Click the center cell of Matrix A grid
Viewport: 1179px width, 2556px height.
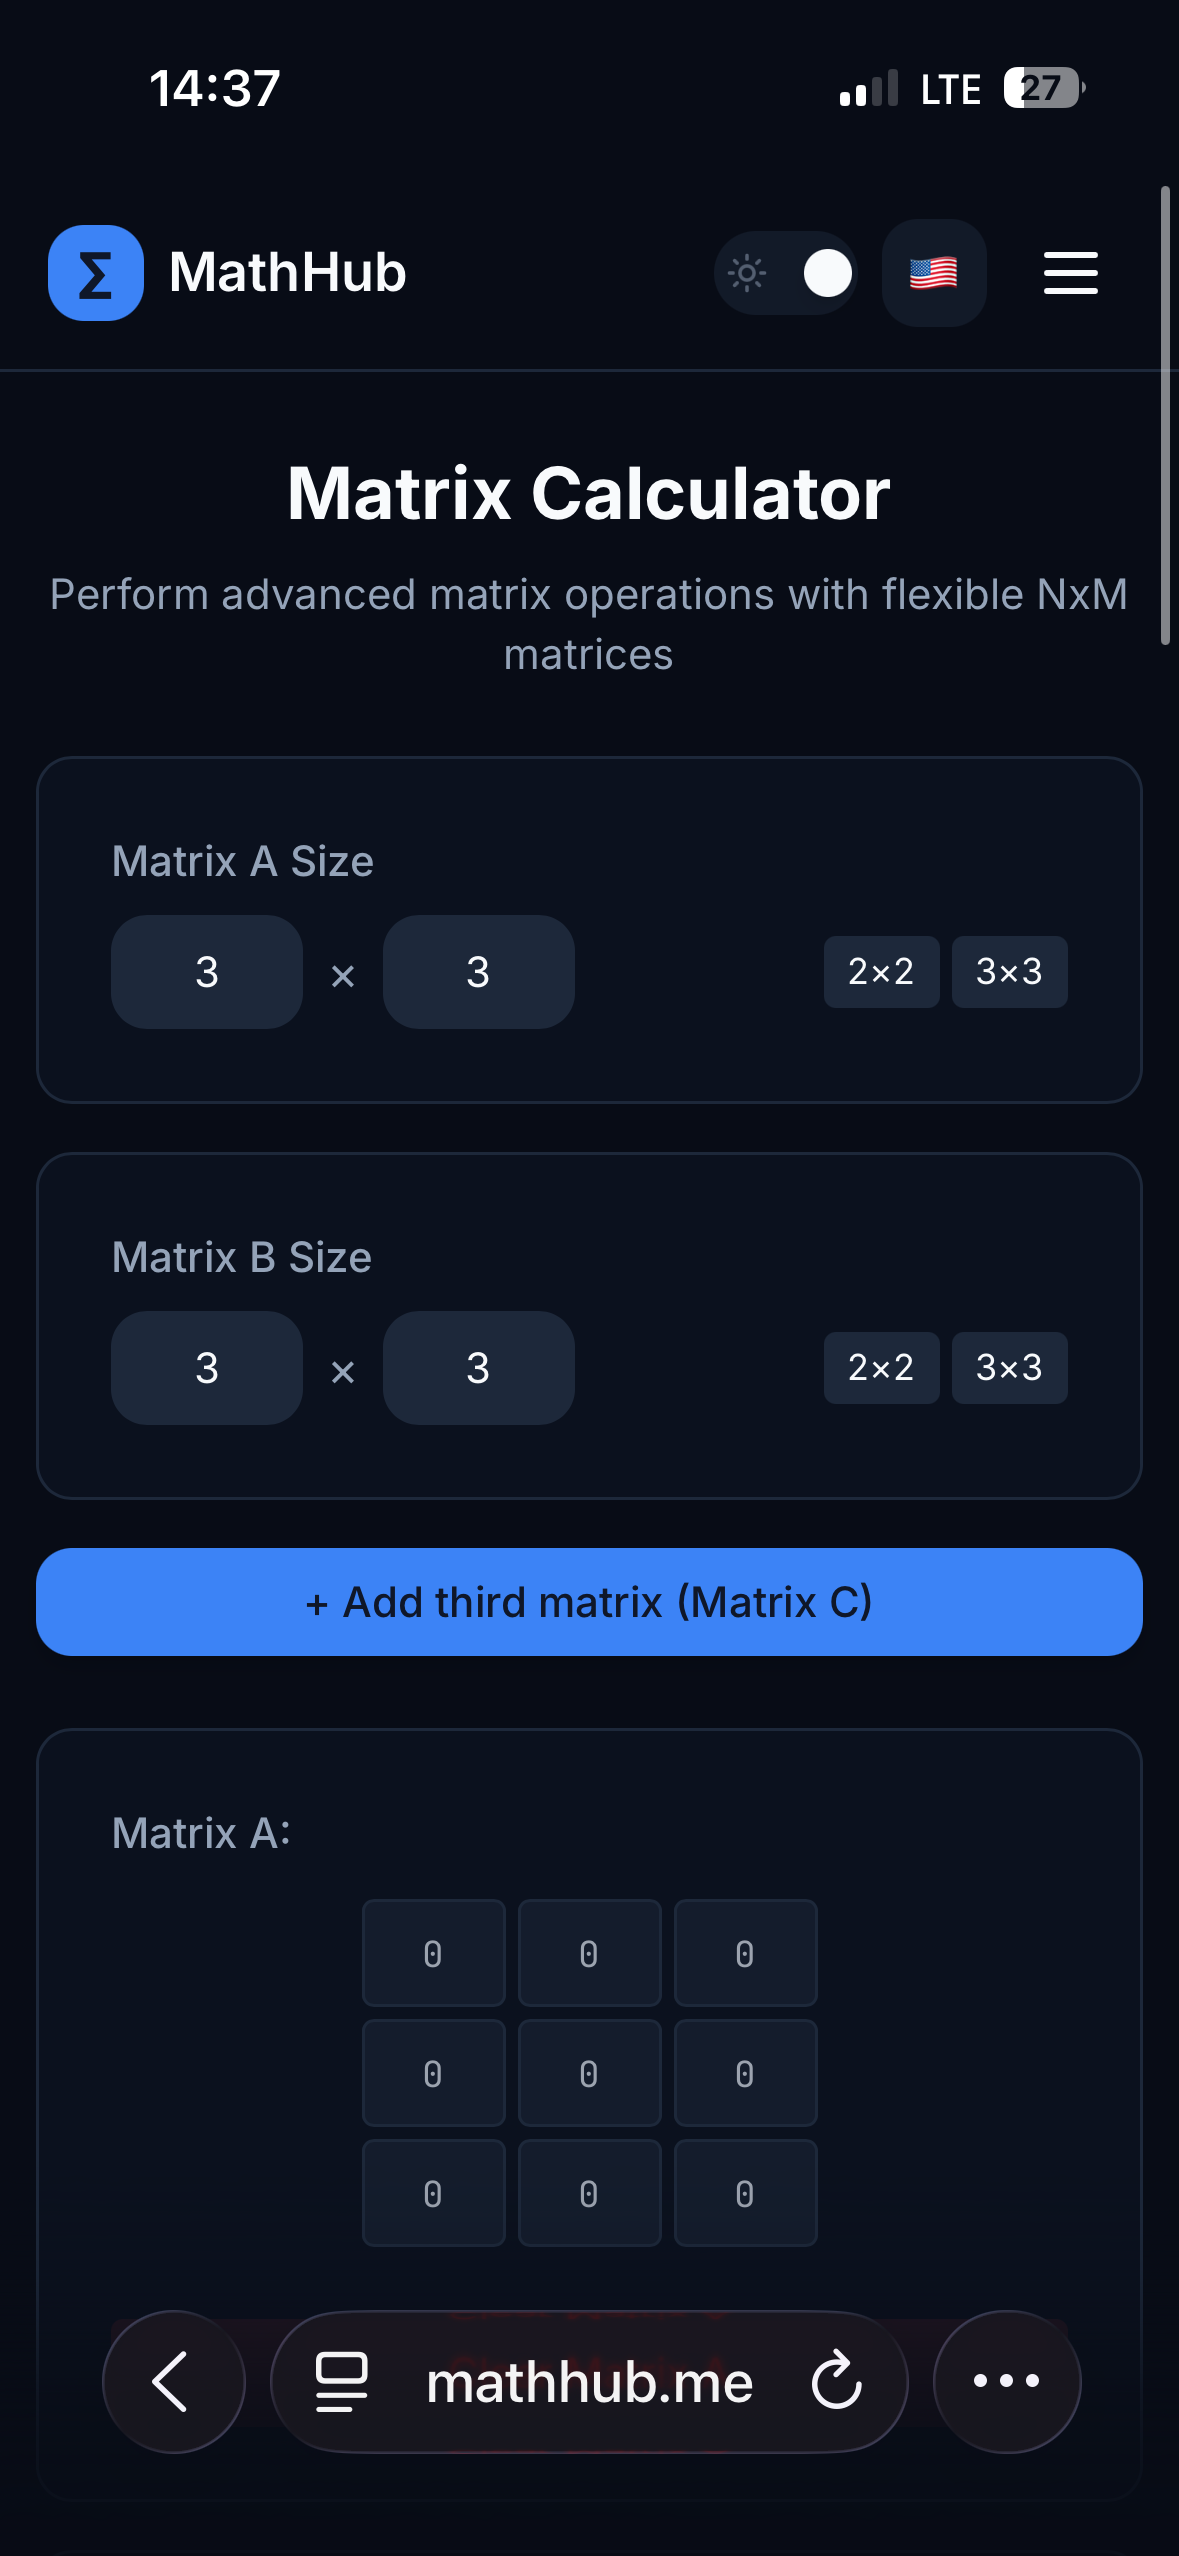pyautogui.click(x=589, y=2072)
